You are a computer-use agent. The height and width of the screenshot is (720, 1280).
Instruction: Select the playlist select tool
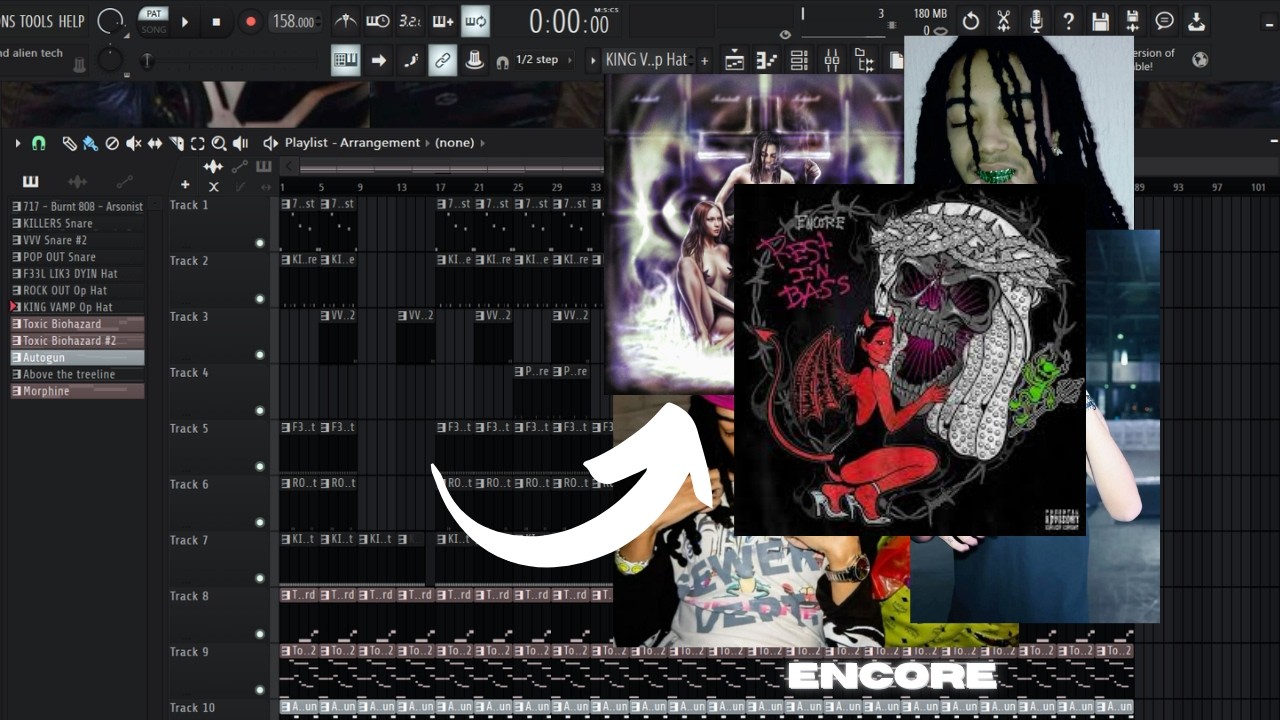click(197, 143)
